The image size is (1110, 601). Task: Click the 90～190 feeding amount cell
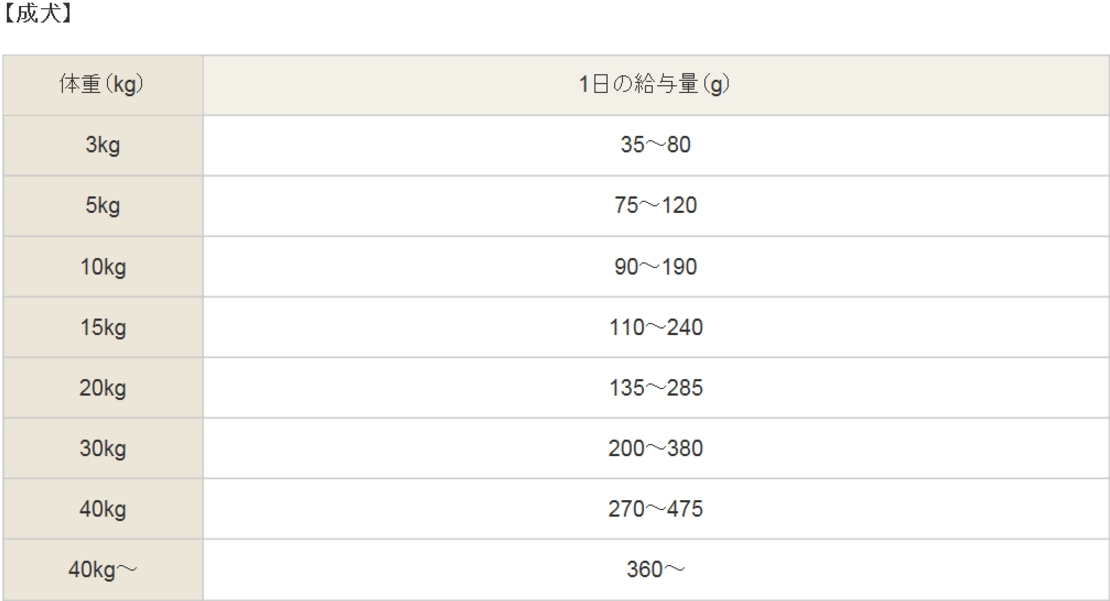[x=655, y=267]
